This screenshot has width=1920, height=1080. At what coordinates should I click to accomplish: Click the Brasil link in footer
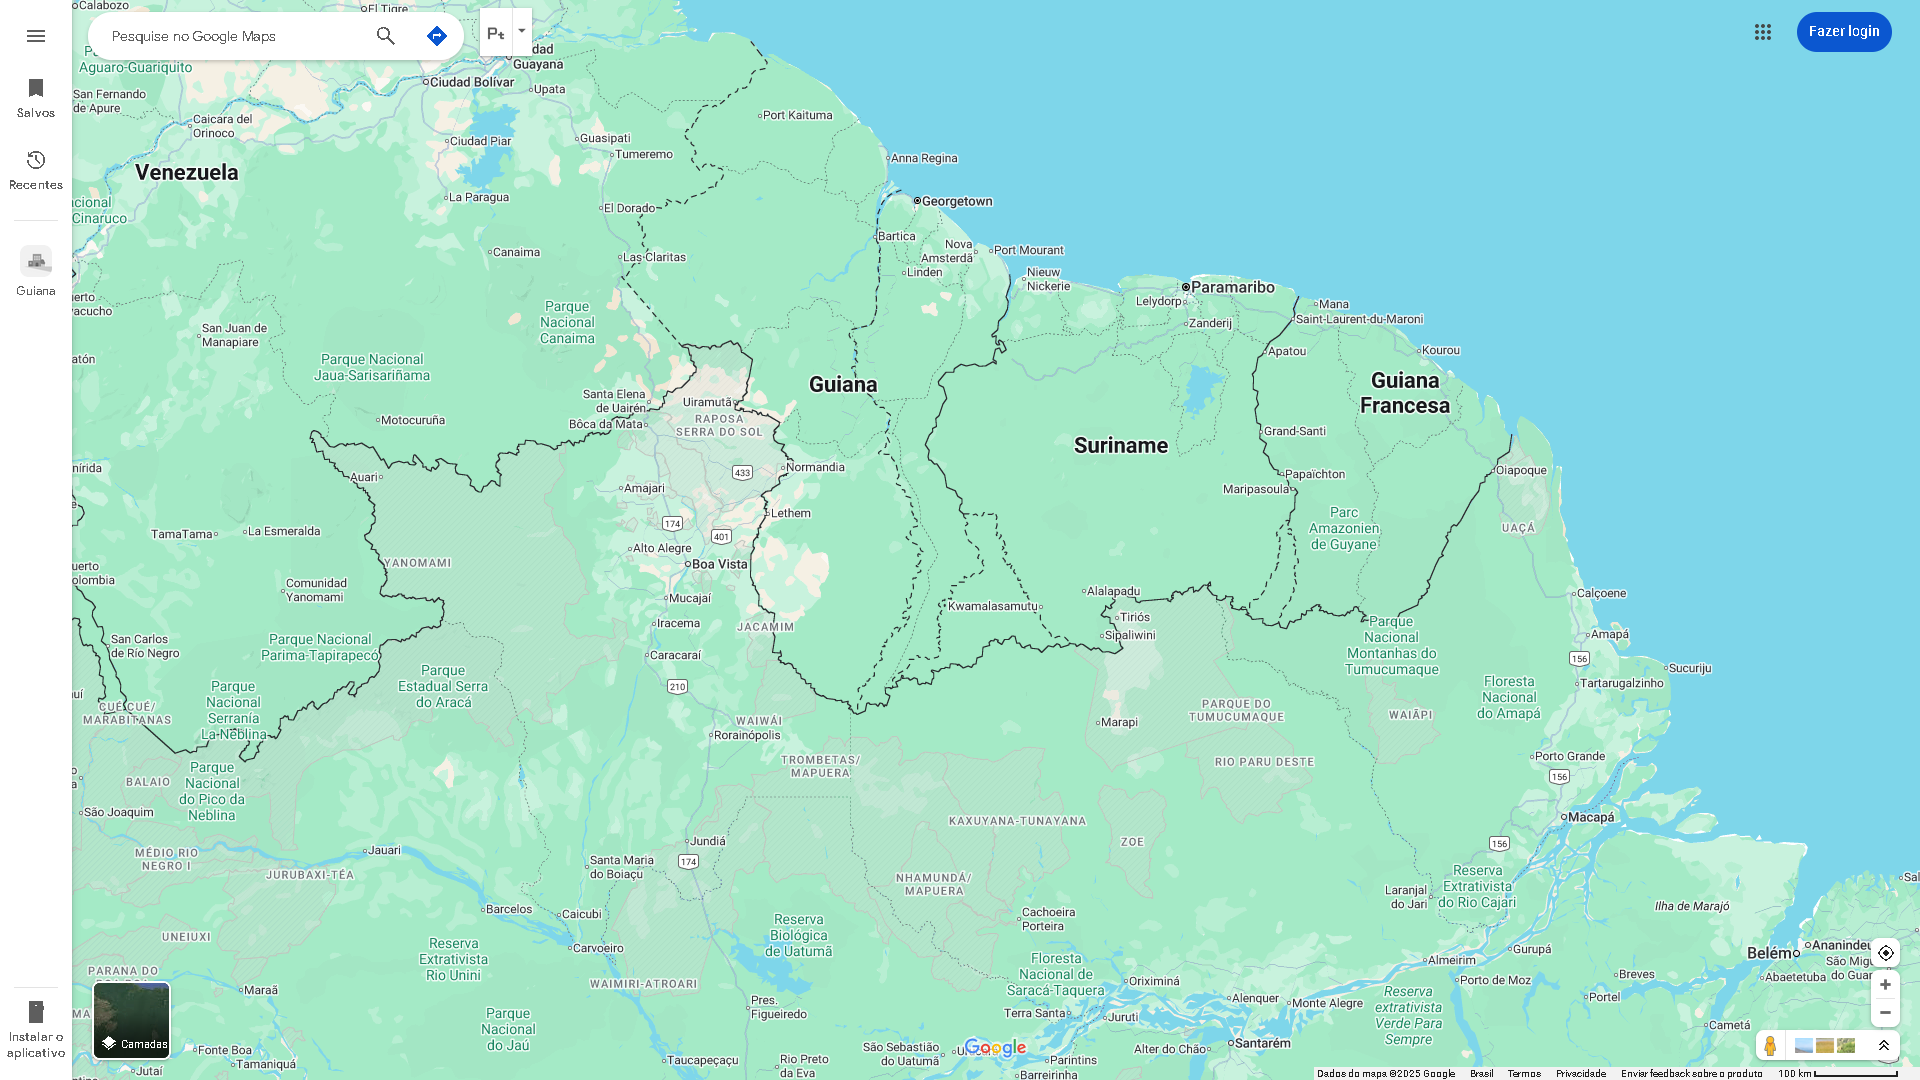point(1482,1074)
